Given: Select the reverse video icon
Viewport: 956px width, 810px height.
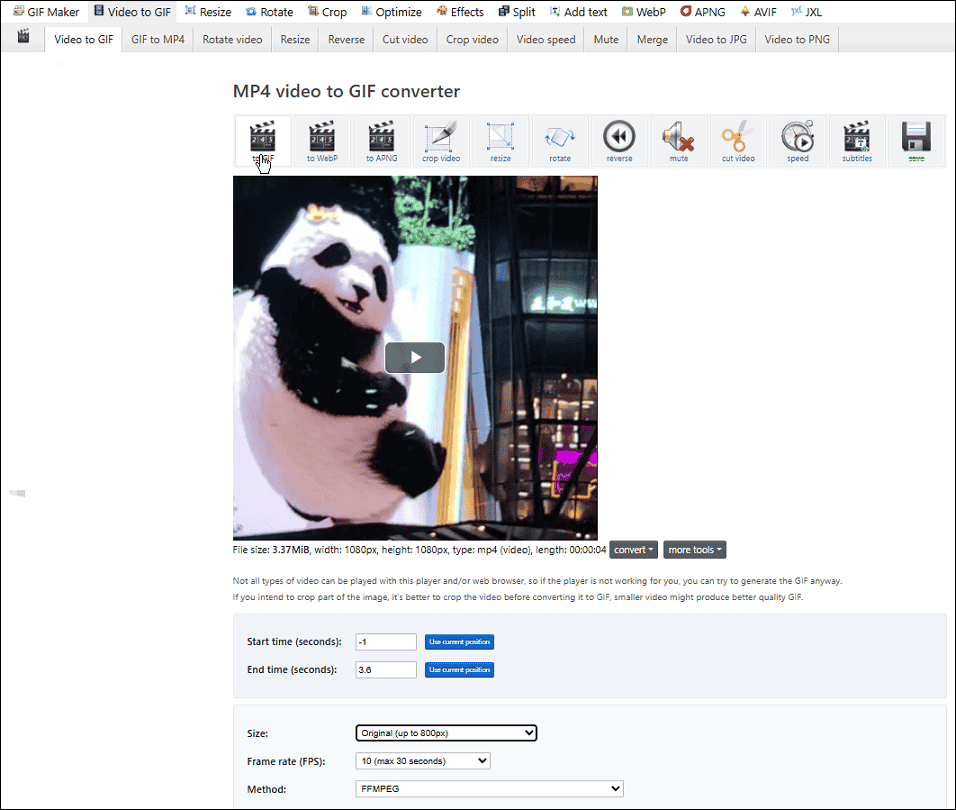Looking at the screenshot, I should [x=619, y=141].
